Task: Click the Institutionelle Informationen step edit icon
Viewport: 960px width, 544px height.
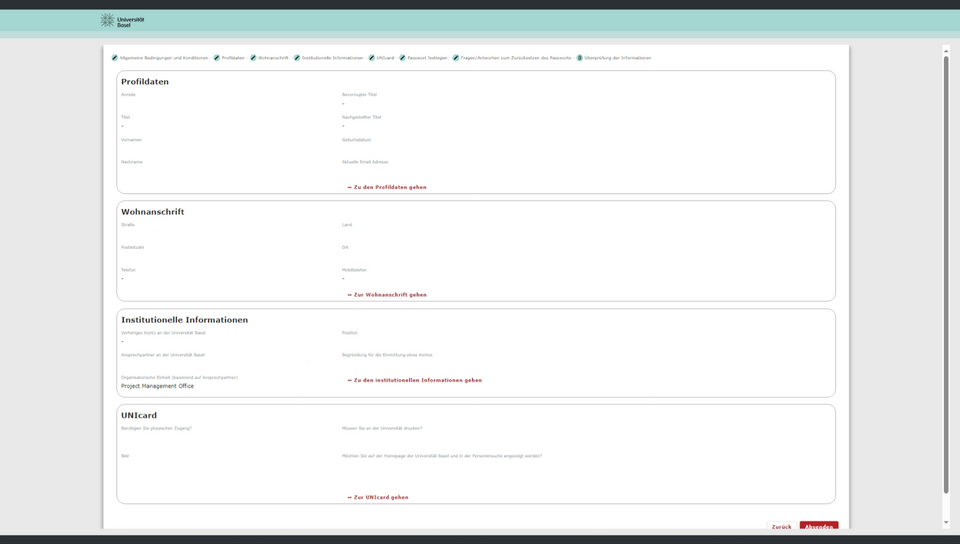Action: (297, 58)
